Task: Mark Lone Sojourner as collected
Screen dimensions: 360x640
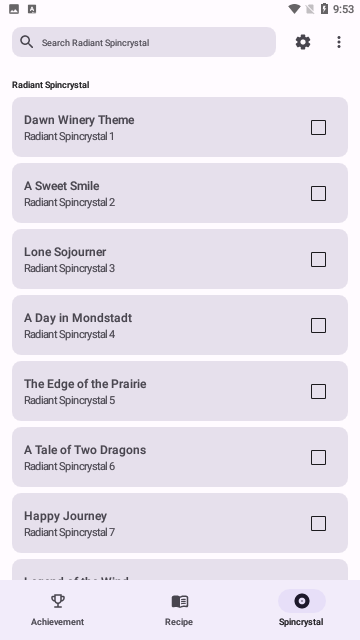Action: 318,259
